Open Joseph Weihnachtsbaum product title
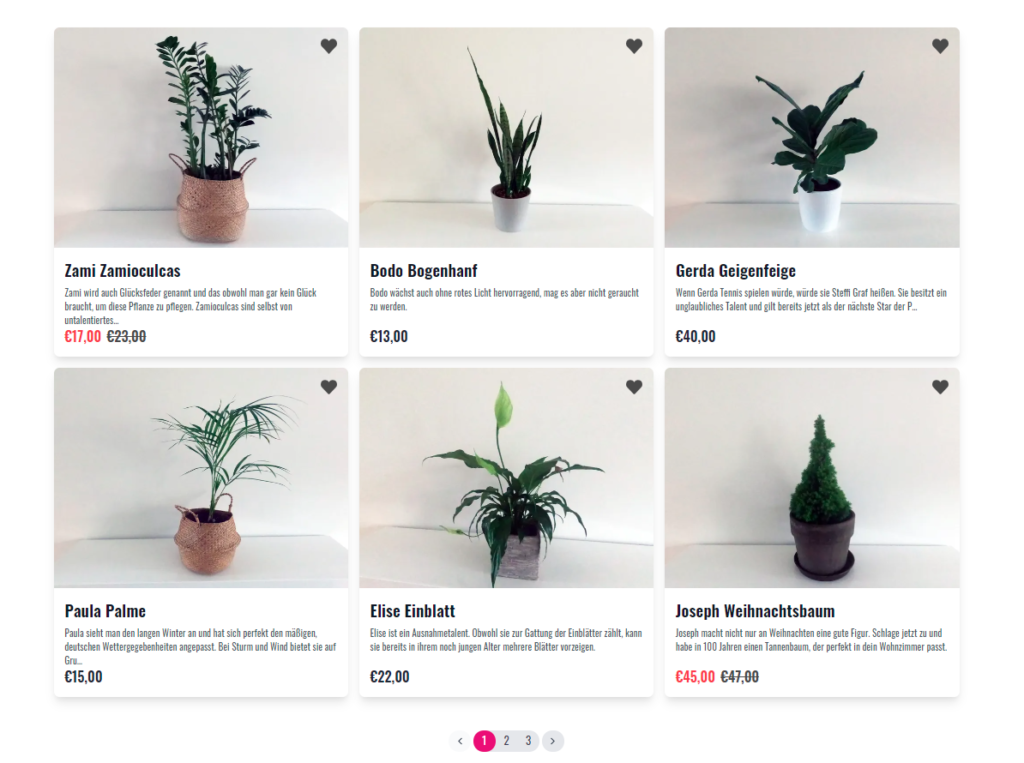Viewport: 1024px width, 763px height. coord(755,611)
